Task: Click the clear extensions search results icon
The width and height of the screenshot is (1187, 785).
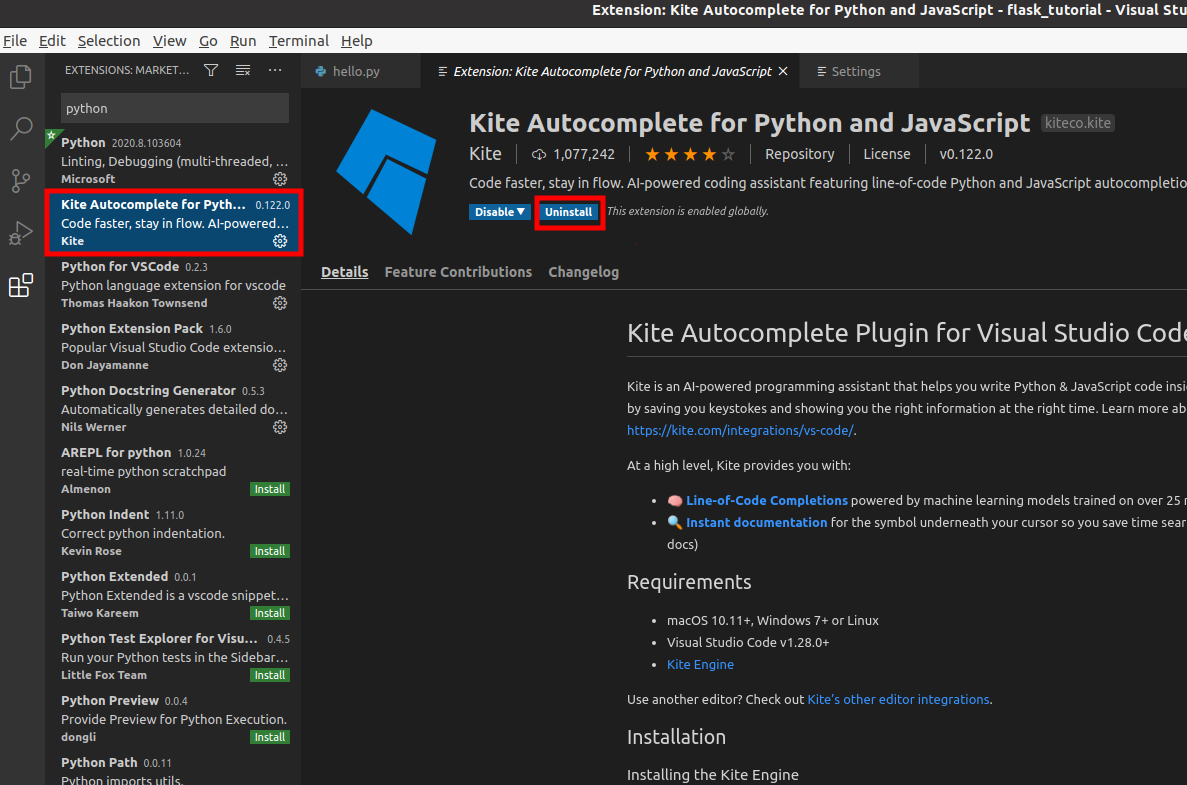Action: point(243,70)
